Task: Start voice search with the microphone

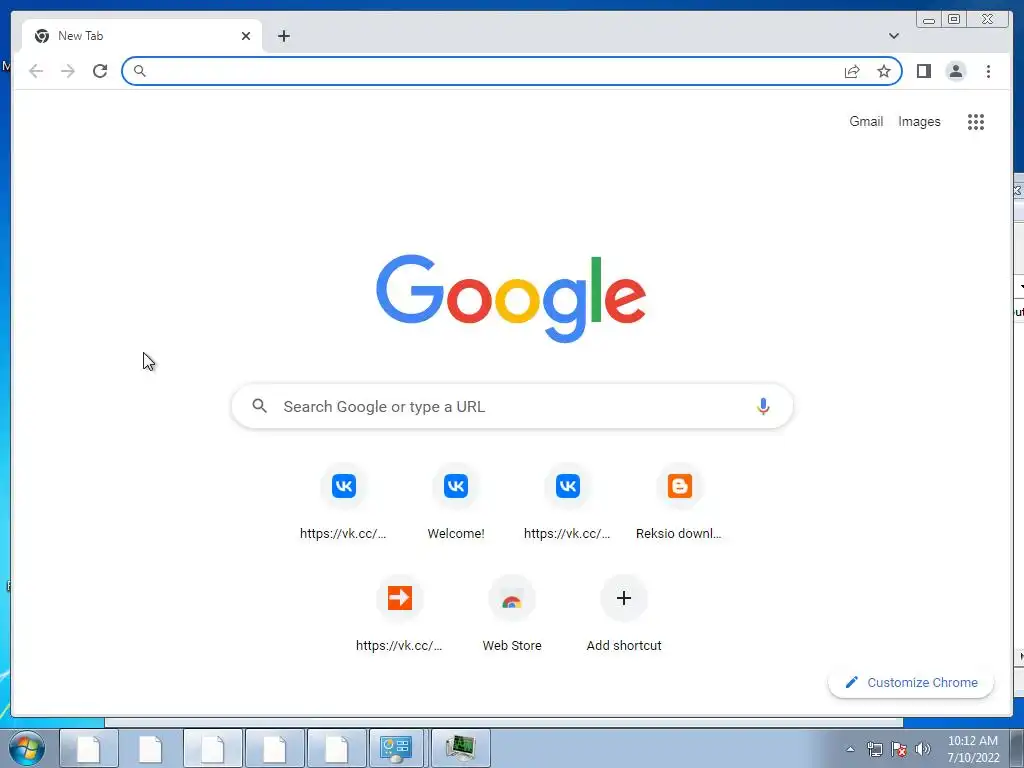Action: coord(763,406)
